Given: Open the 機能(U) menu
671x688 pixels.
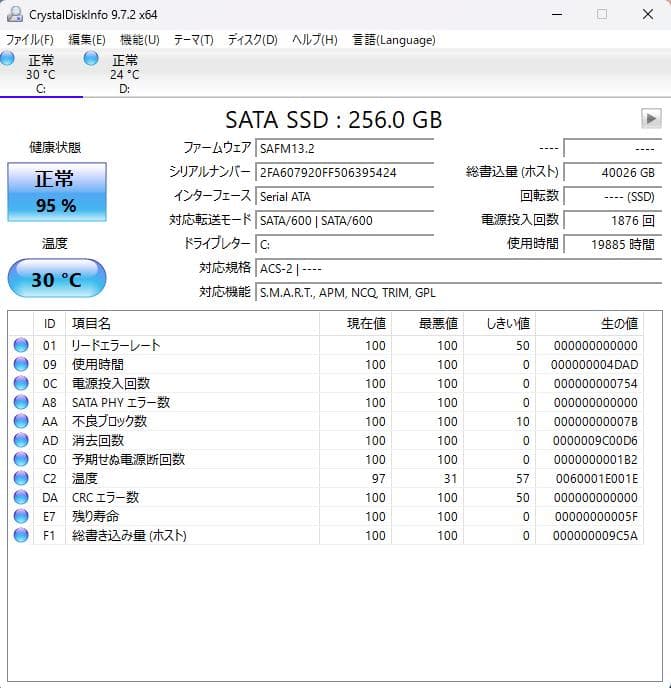Looking at the screenshot, I should 140,40.
